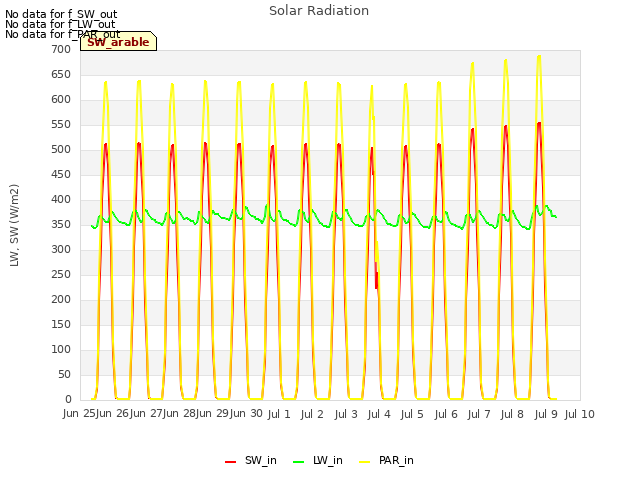Image resolution: width=640 pixels, height=480 pixels.
Task: Click the green LW_in legend swatch
Action: (299, 462)
